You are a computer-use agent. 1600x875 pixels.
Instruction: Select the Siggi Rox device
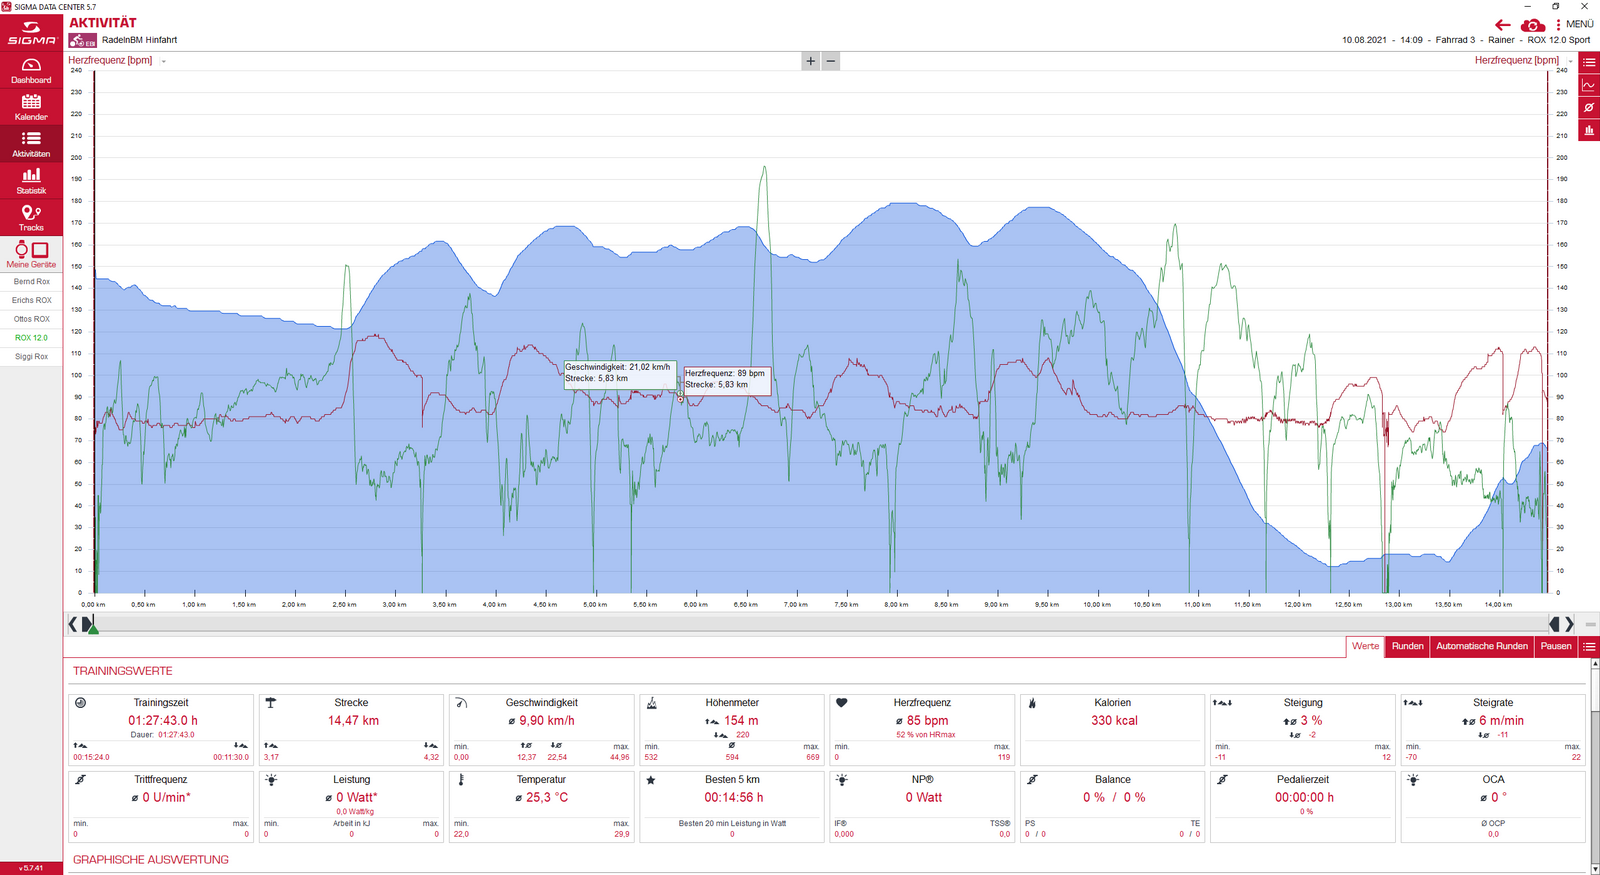click(x=31, y=357)
